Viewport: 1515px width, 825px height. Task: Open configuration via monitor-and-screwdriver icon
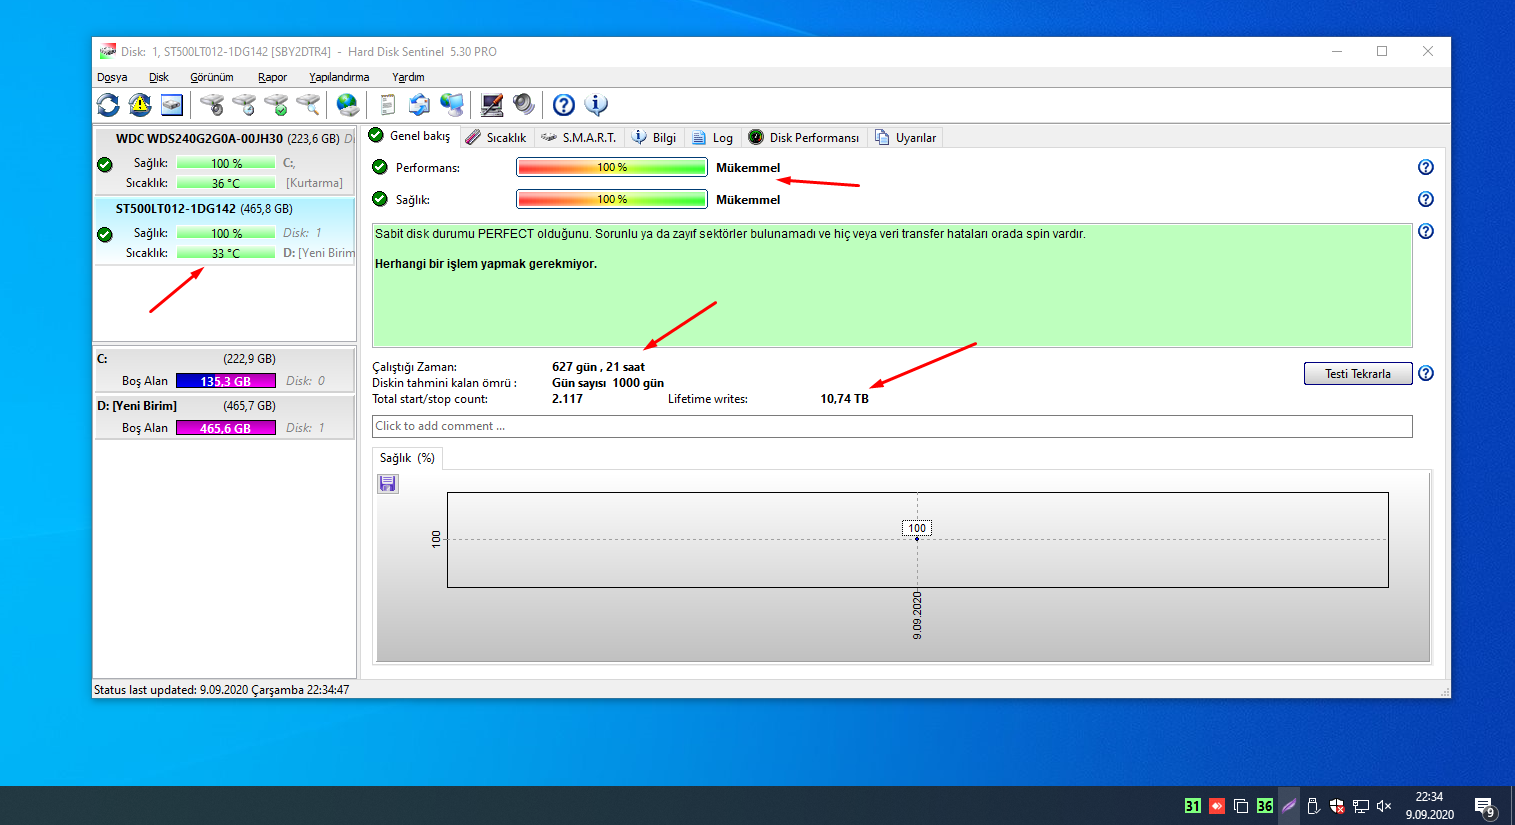coord(492,104)
